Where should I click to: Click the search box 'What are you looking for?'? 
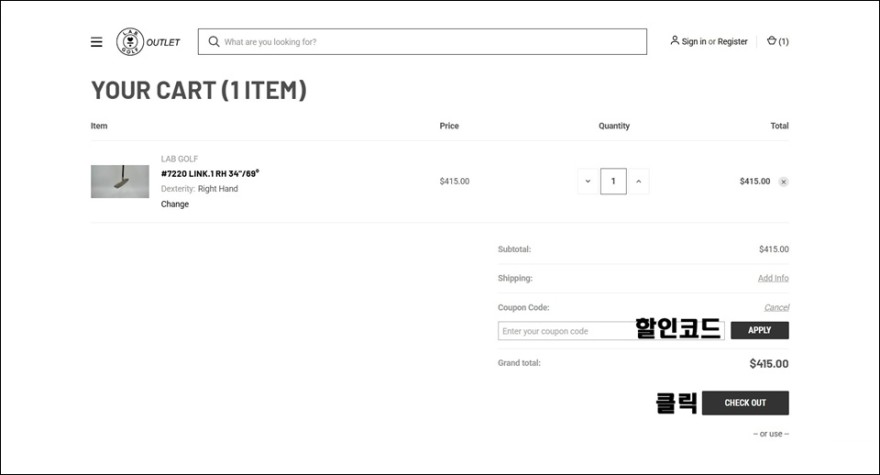422,42
